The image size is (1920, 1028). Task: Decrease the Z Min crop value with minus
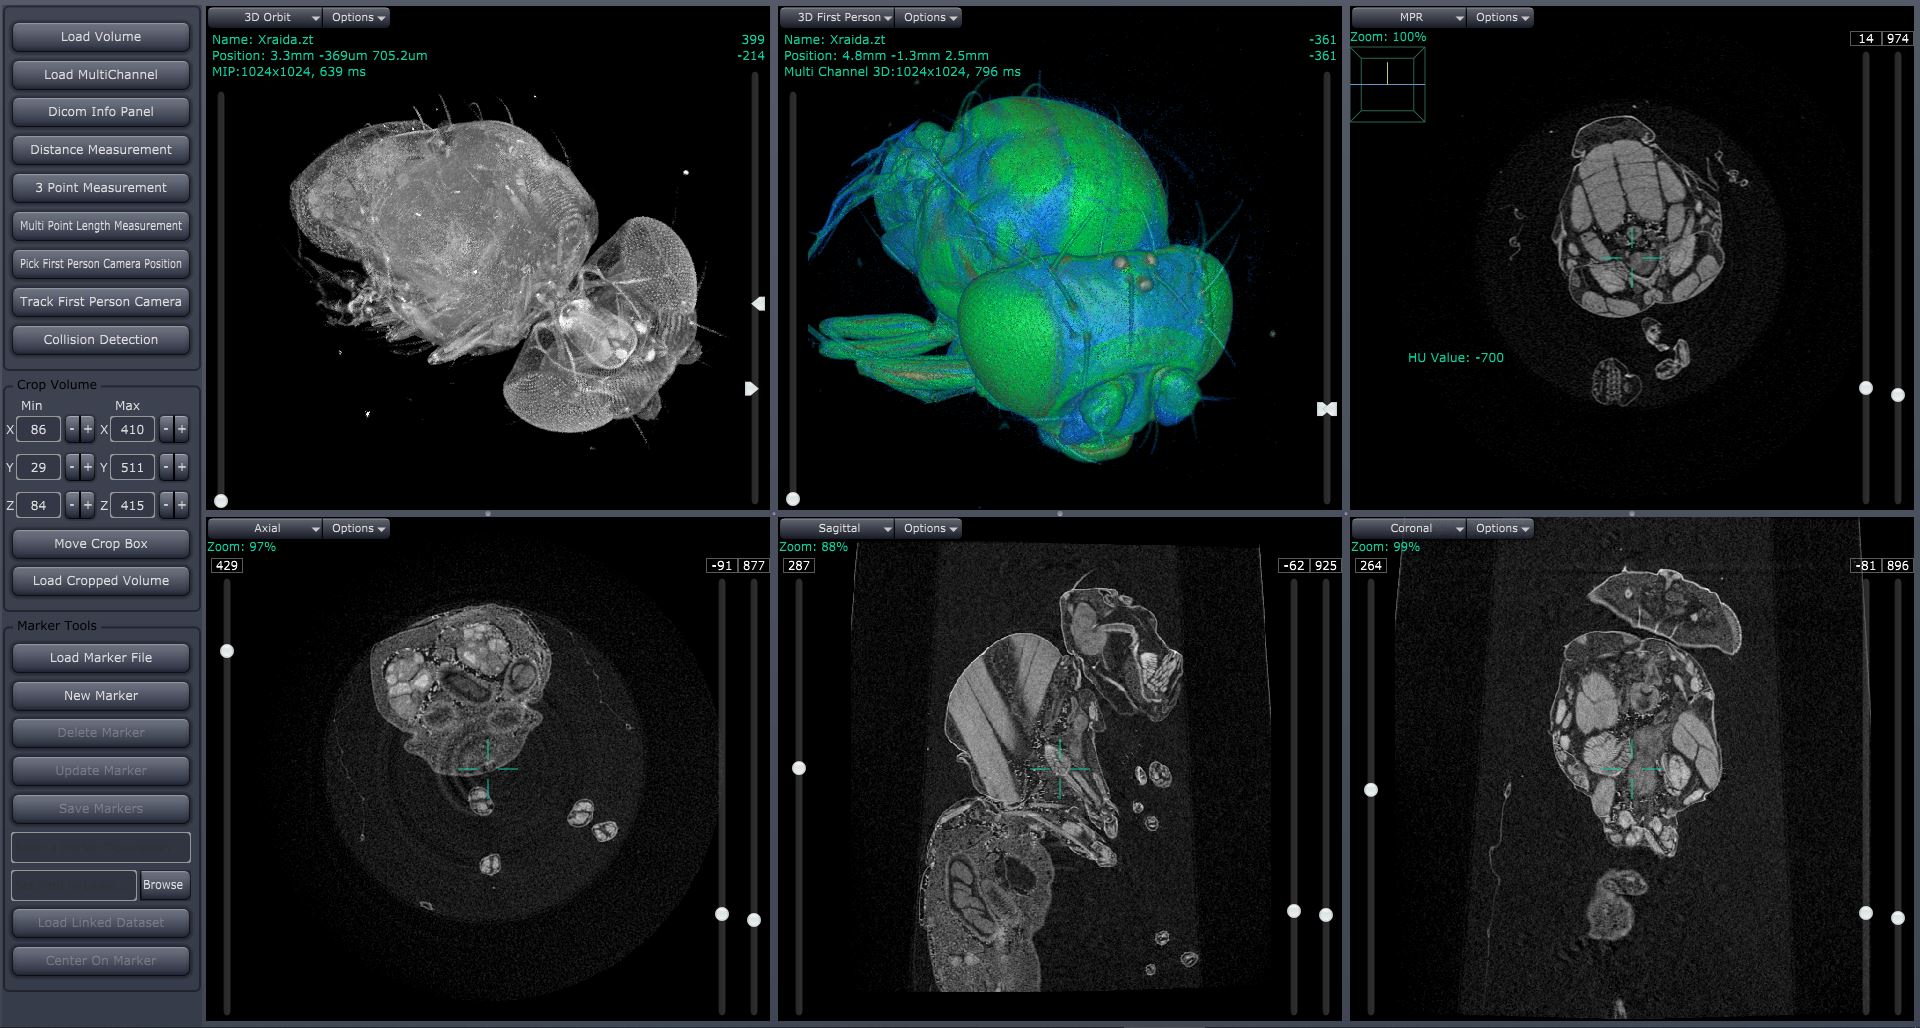coord(72,505)
